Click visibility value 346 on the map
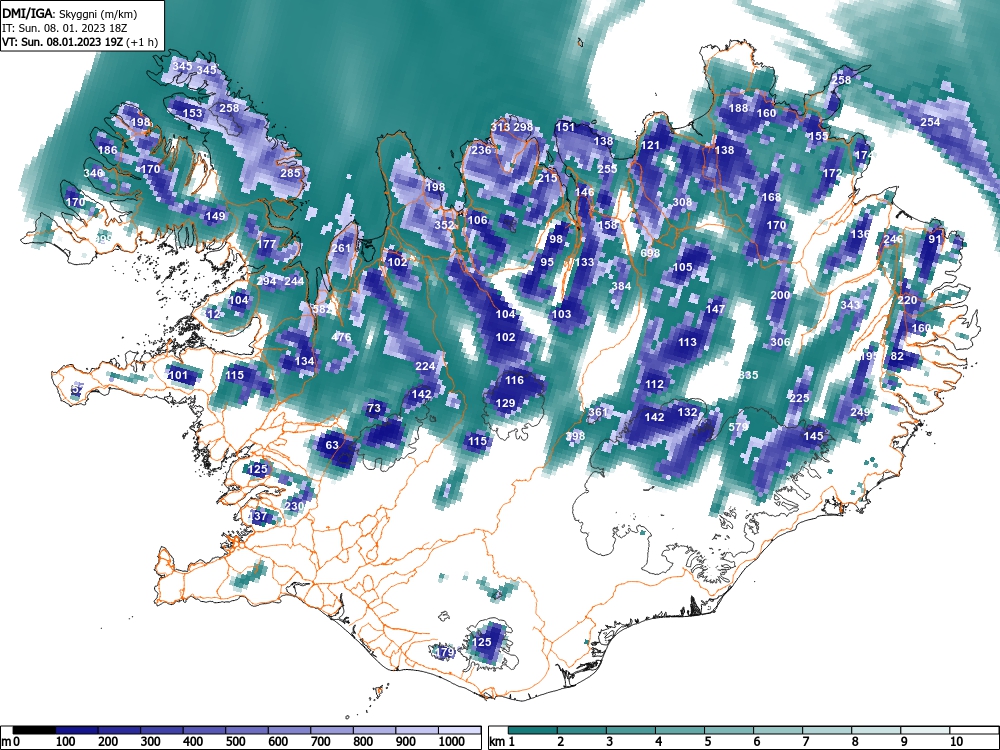This screenshot has width=1000, height=750. click(x=93, y=173)
